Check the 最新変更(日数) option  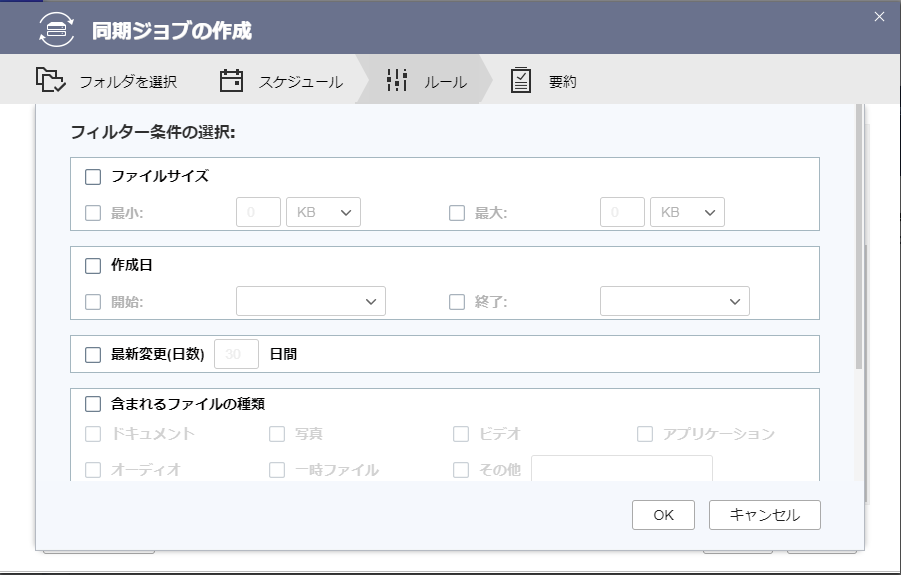93,354
